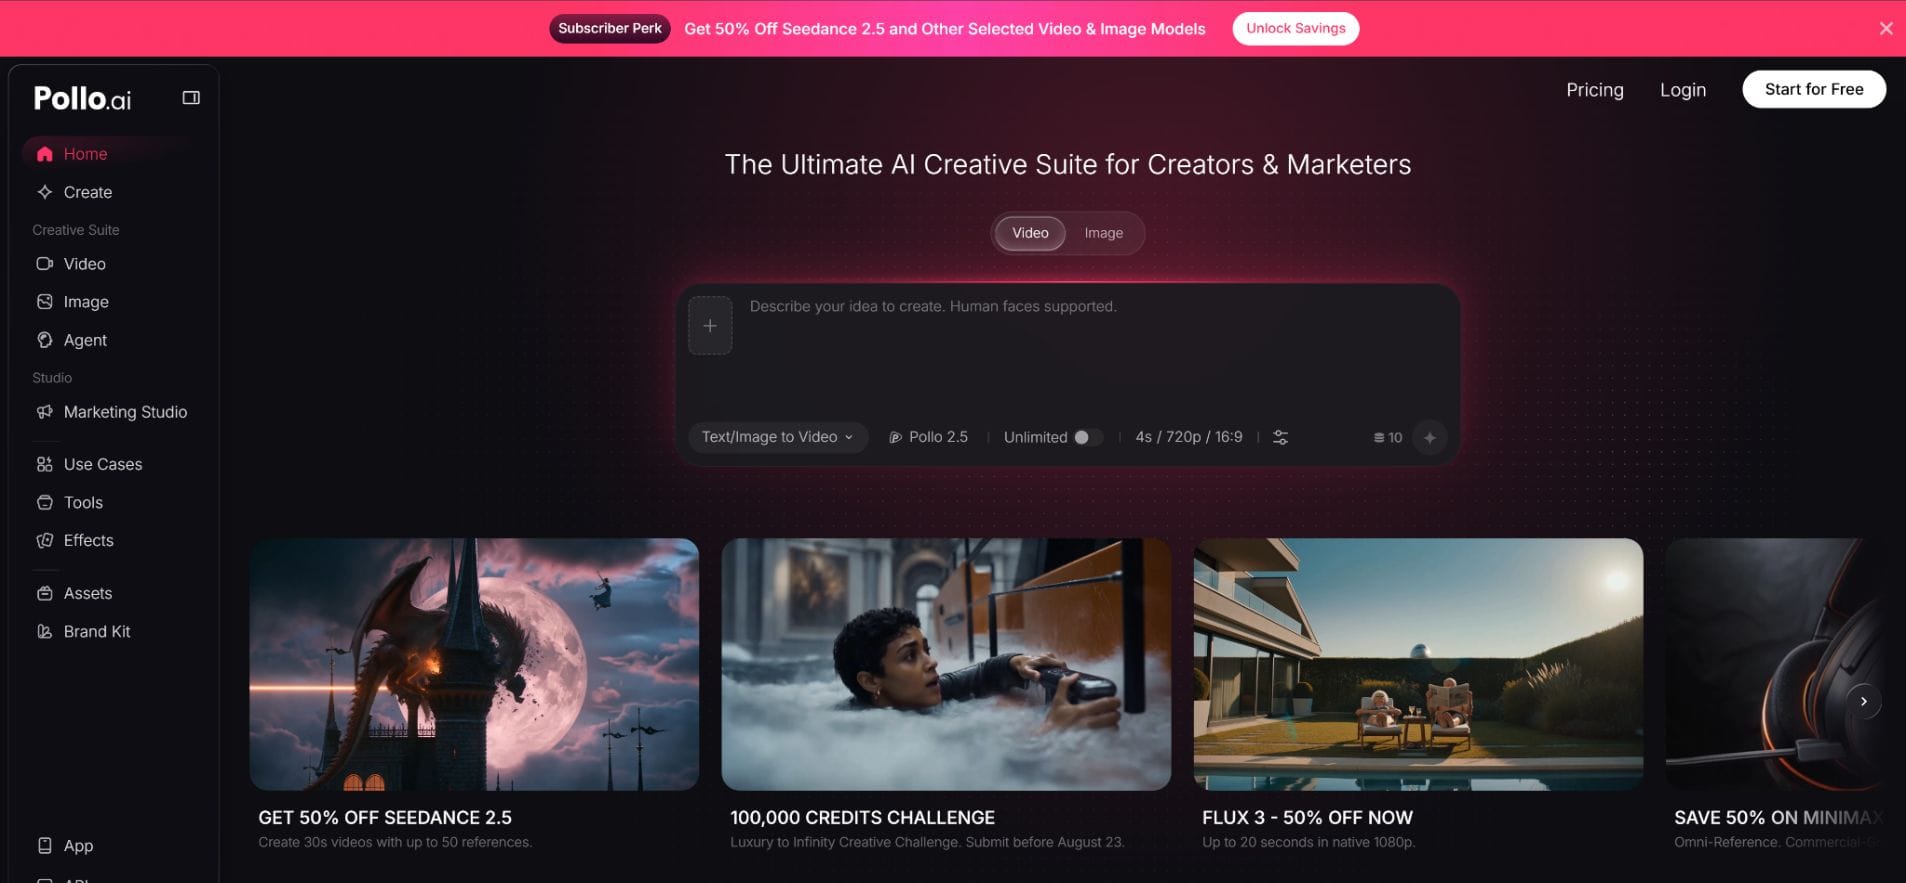Click the Assets label in sidebar

(x=88, y=593)
